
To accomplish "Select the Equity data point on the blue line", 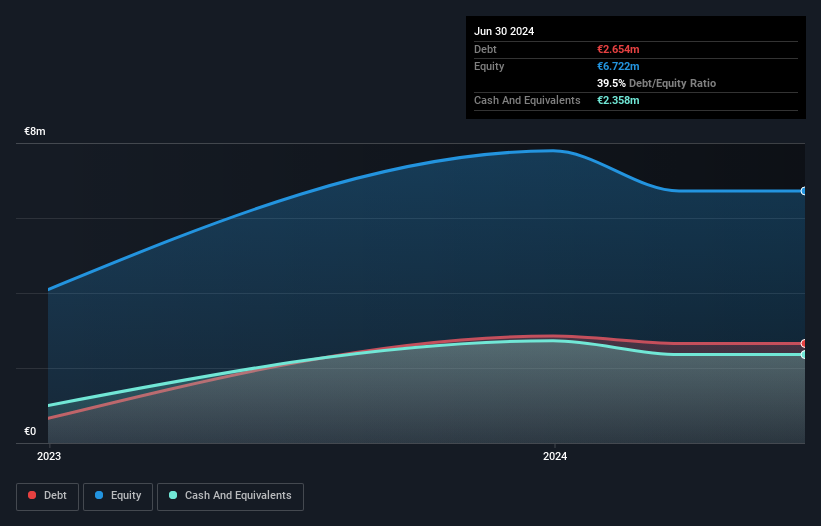I will (804, 191).
